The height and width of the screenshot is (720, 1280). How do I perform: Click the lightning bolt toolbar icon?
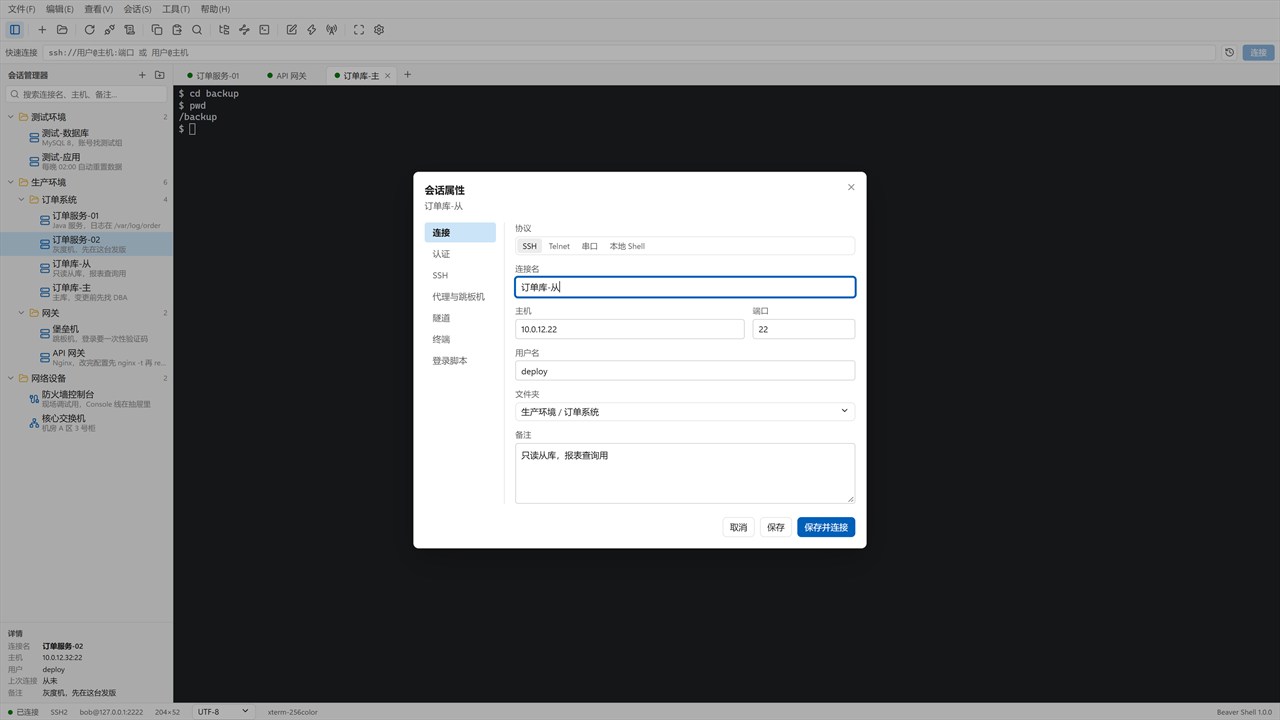(x=312, y=30)
